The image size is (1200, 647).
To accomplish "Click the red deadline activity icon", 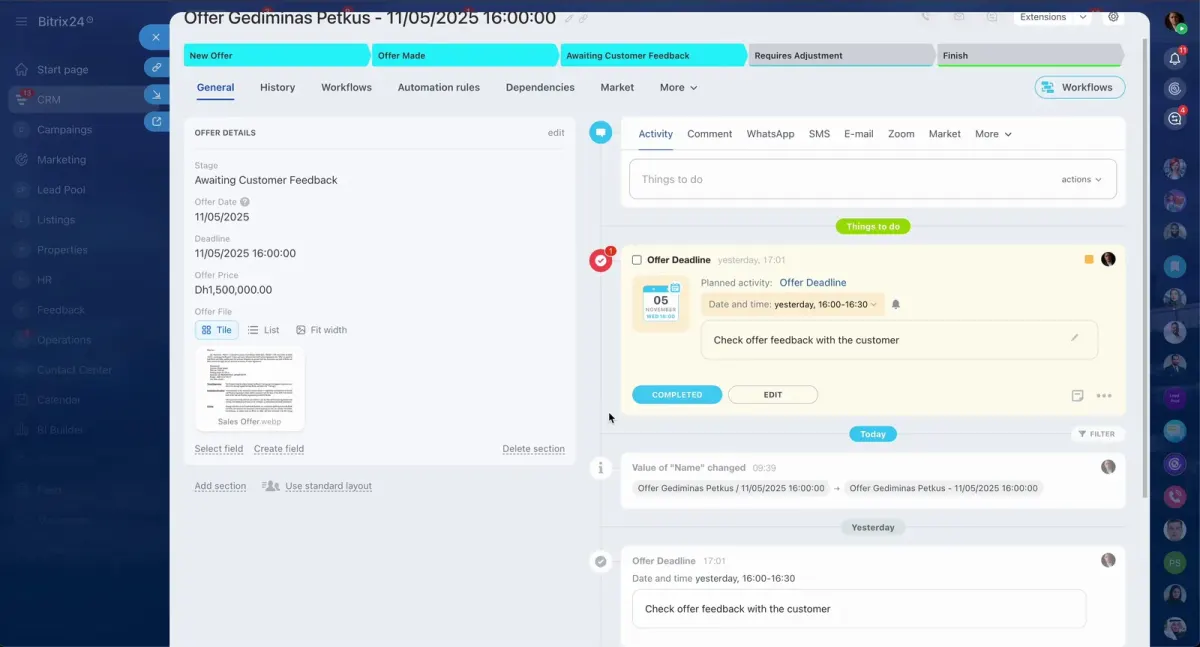I will click(x=600, y=261).
